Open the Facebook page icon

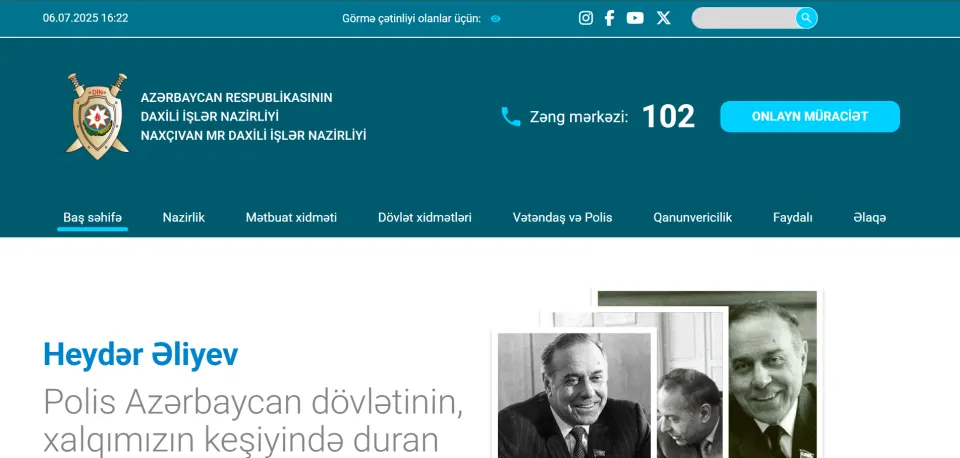609,18
